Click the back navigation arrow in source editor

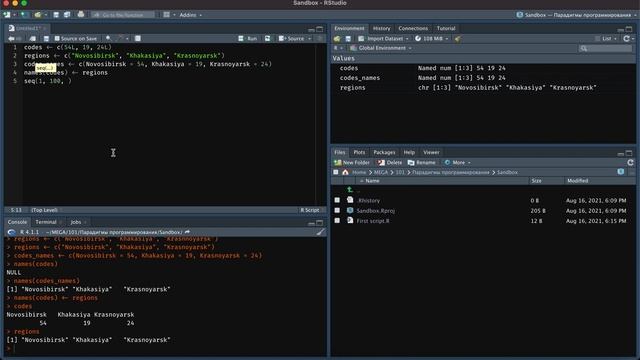(11, 38)
